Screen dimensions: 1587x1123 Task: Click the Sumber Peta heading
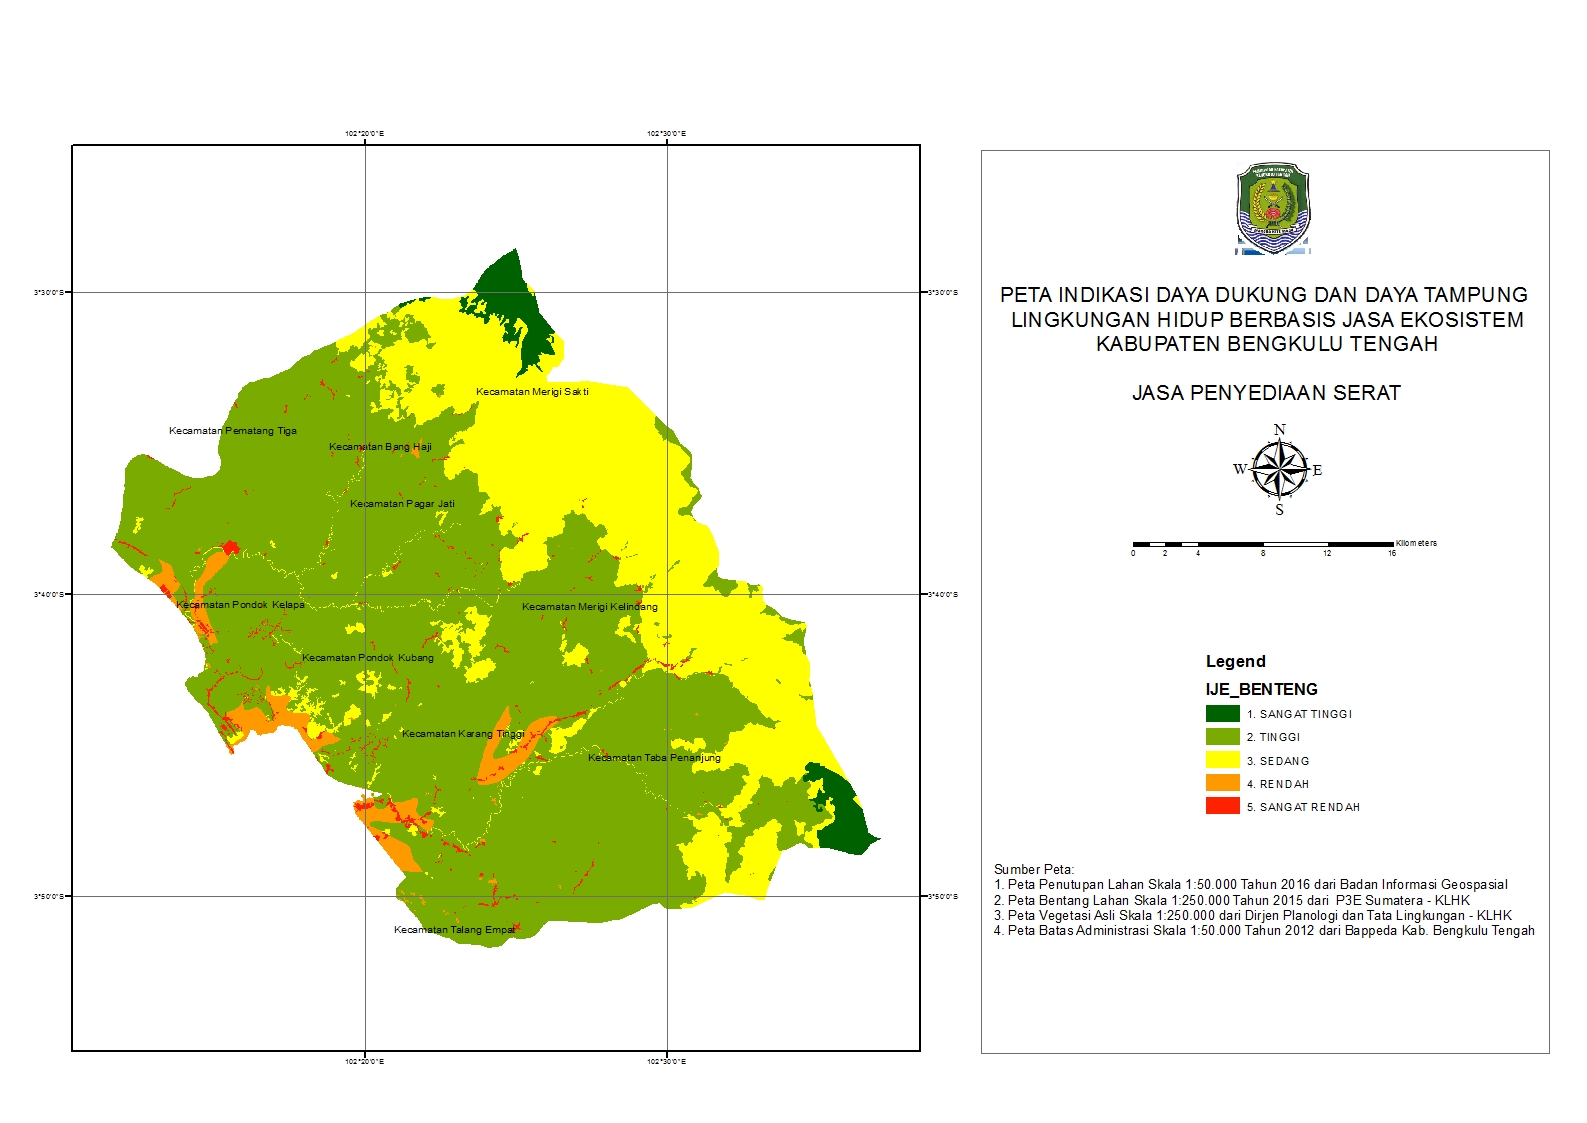(1033, 870)
